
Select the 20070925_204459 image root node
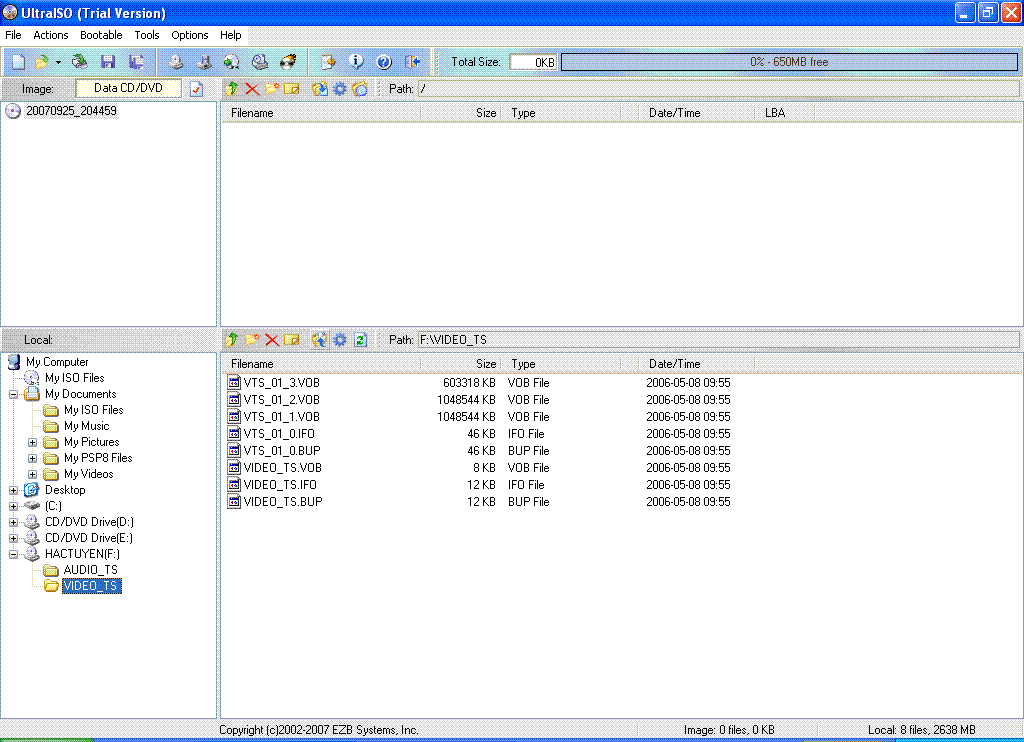point(71,110)
